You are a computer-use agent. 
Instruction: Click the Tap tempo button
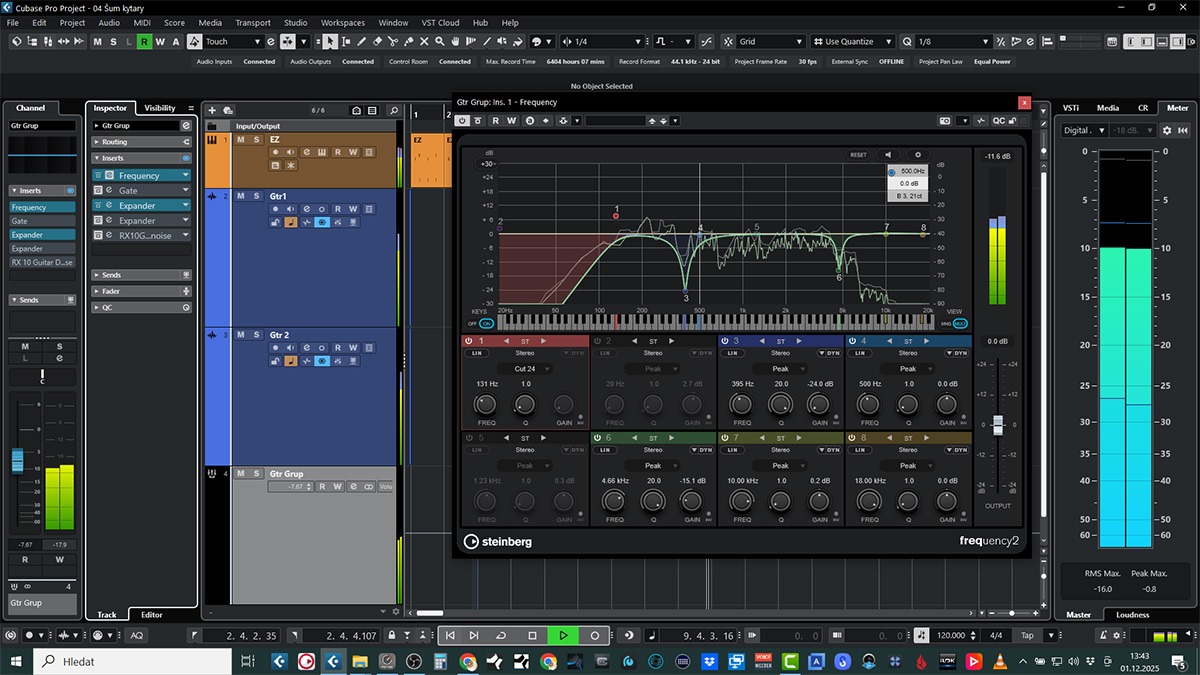tap(1027, 635)
